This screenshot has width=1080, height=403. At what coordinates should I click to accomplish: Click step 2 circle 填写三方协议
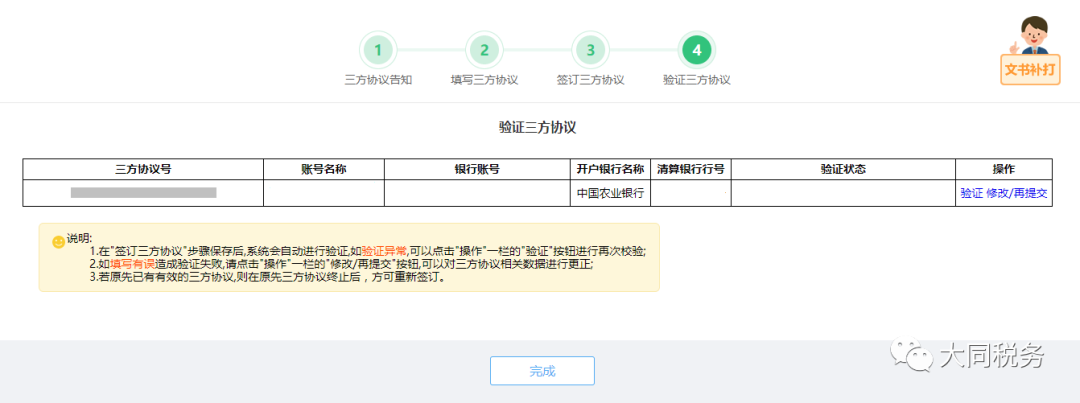(484, 50)
